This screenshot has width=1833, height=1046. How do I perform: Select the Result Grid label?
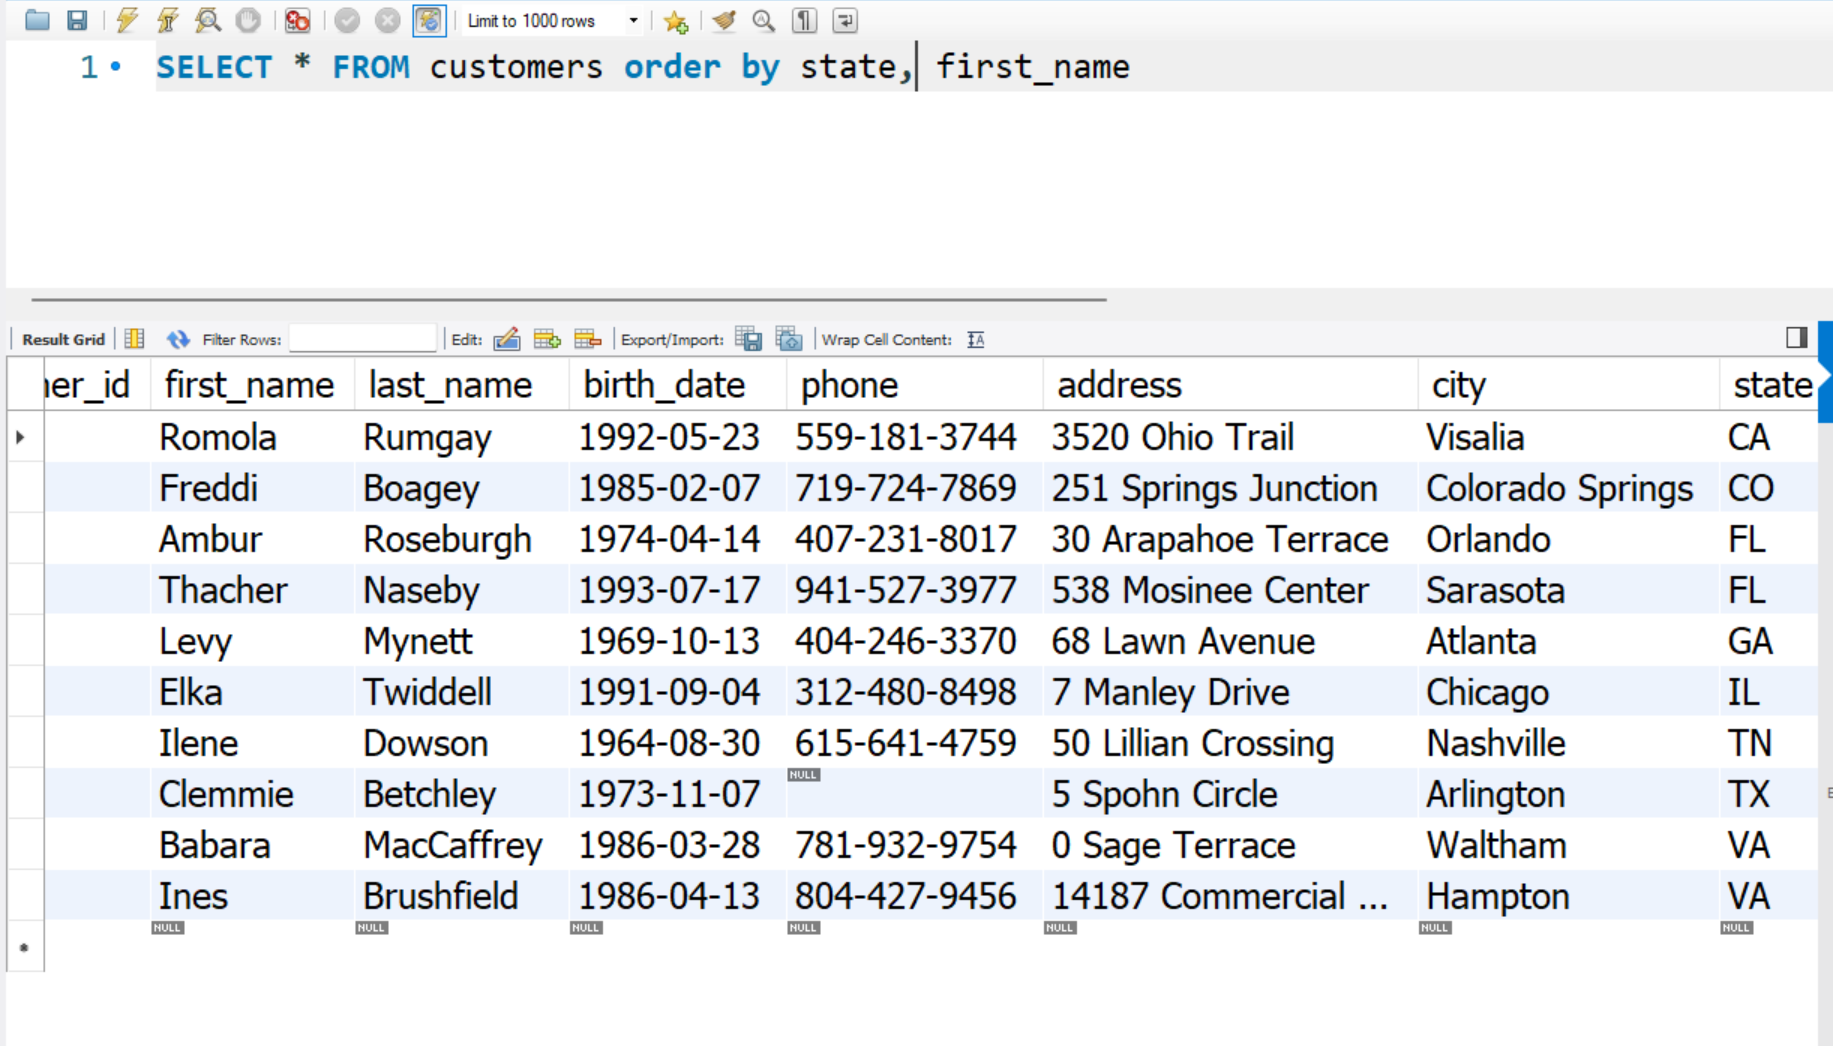63,340
